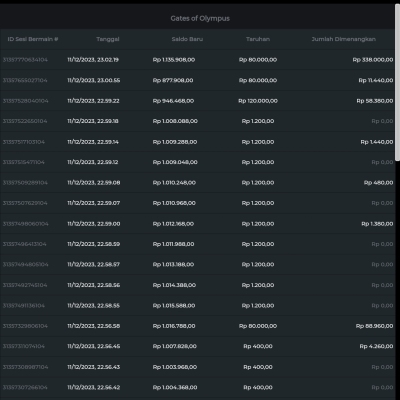Open session ID 31357507629104
The height and width of the screenshot is (400, 400).
point(25,203)
